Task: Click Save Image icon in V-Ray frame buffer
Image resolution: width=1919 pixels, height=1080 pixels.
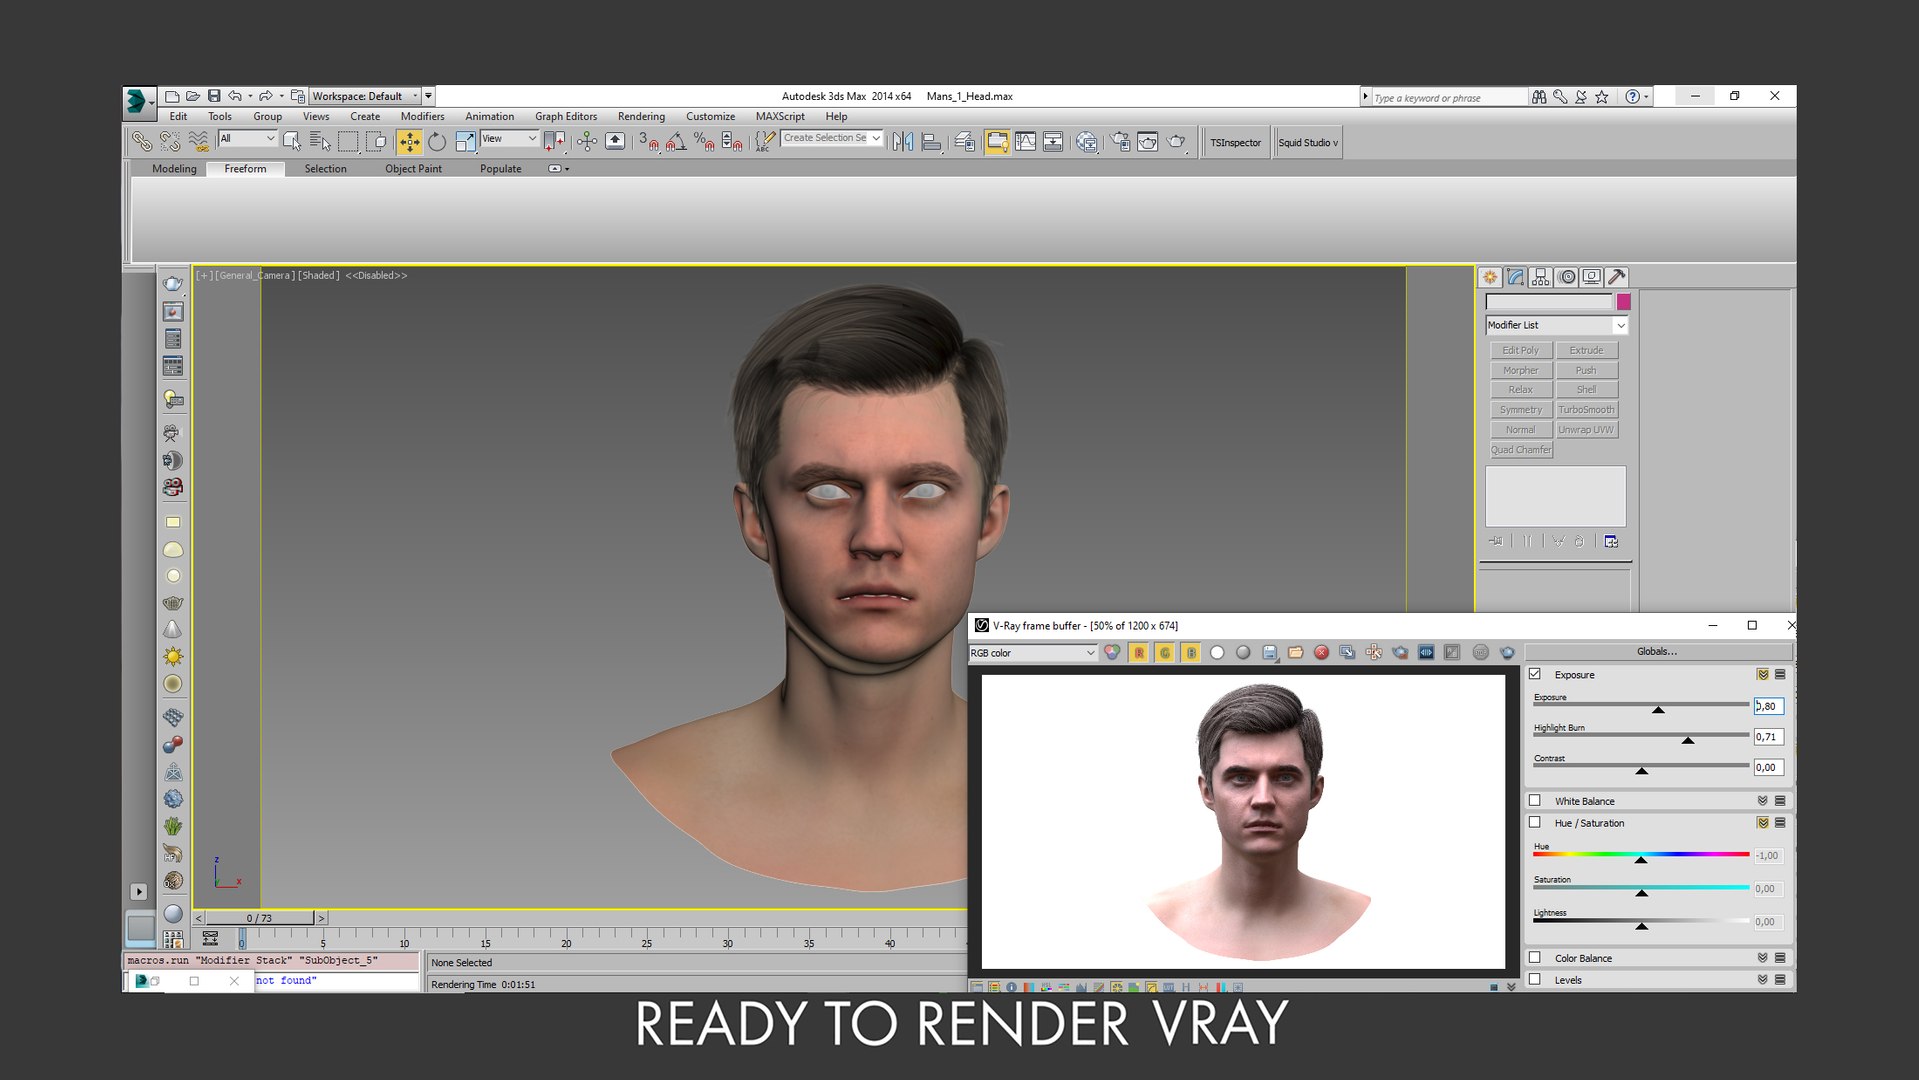Action: click(x=1270, y=652)
